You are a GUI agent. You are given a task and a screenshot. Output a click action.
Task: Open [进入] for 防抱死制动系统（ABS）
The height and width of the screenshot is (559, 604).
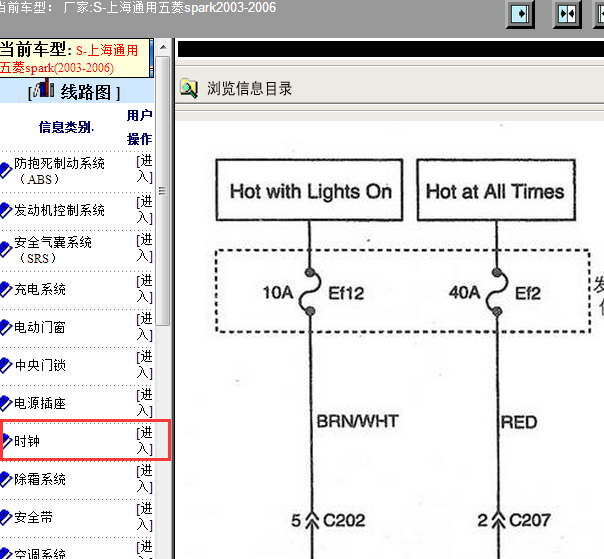coord(144,169)
